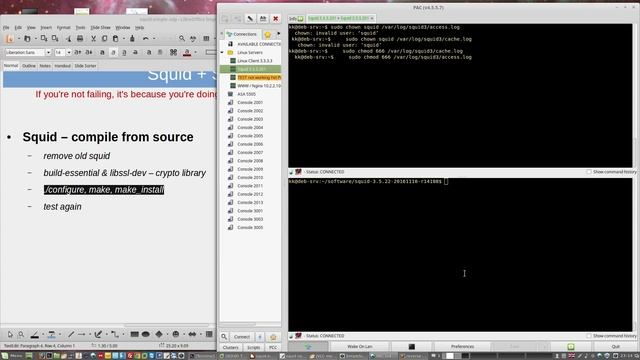The width and height of the screenshot is (640, 360).
Task: Open the Slide Show menu
Action: click(100, 27)
